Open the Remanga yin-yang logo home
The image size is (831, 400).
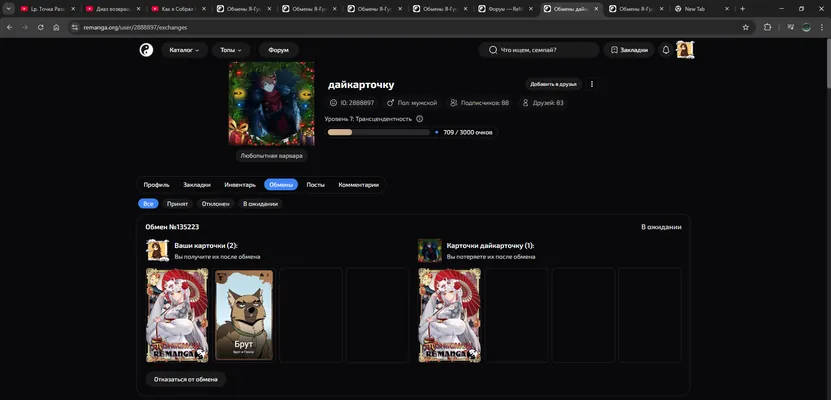pos(146,50)
